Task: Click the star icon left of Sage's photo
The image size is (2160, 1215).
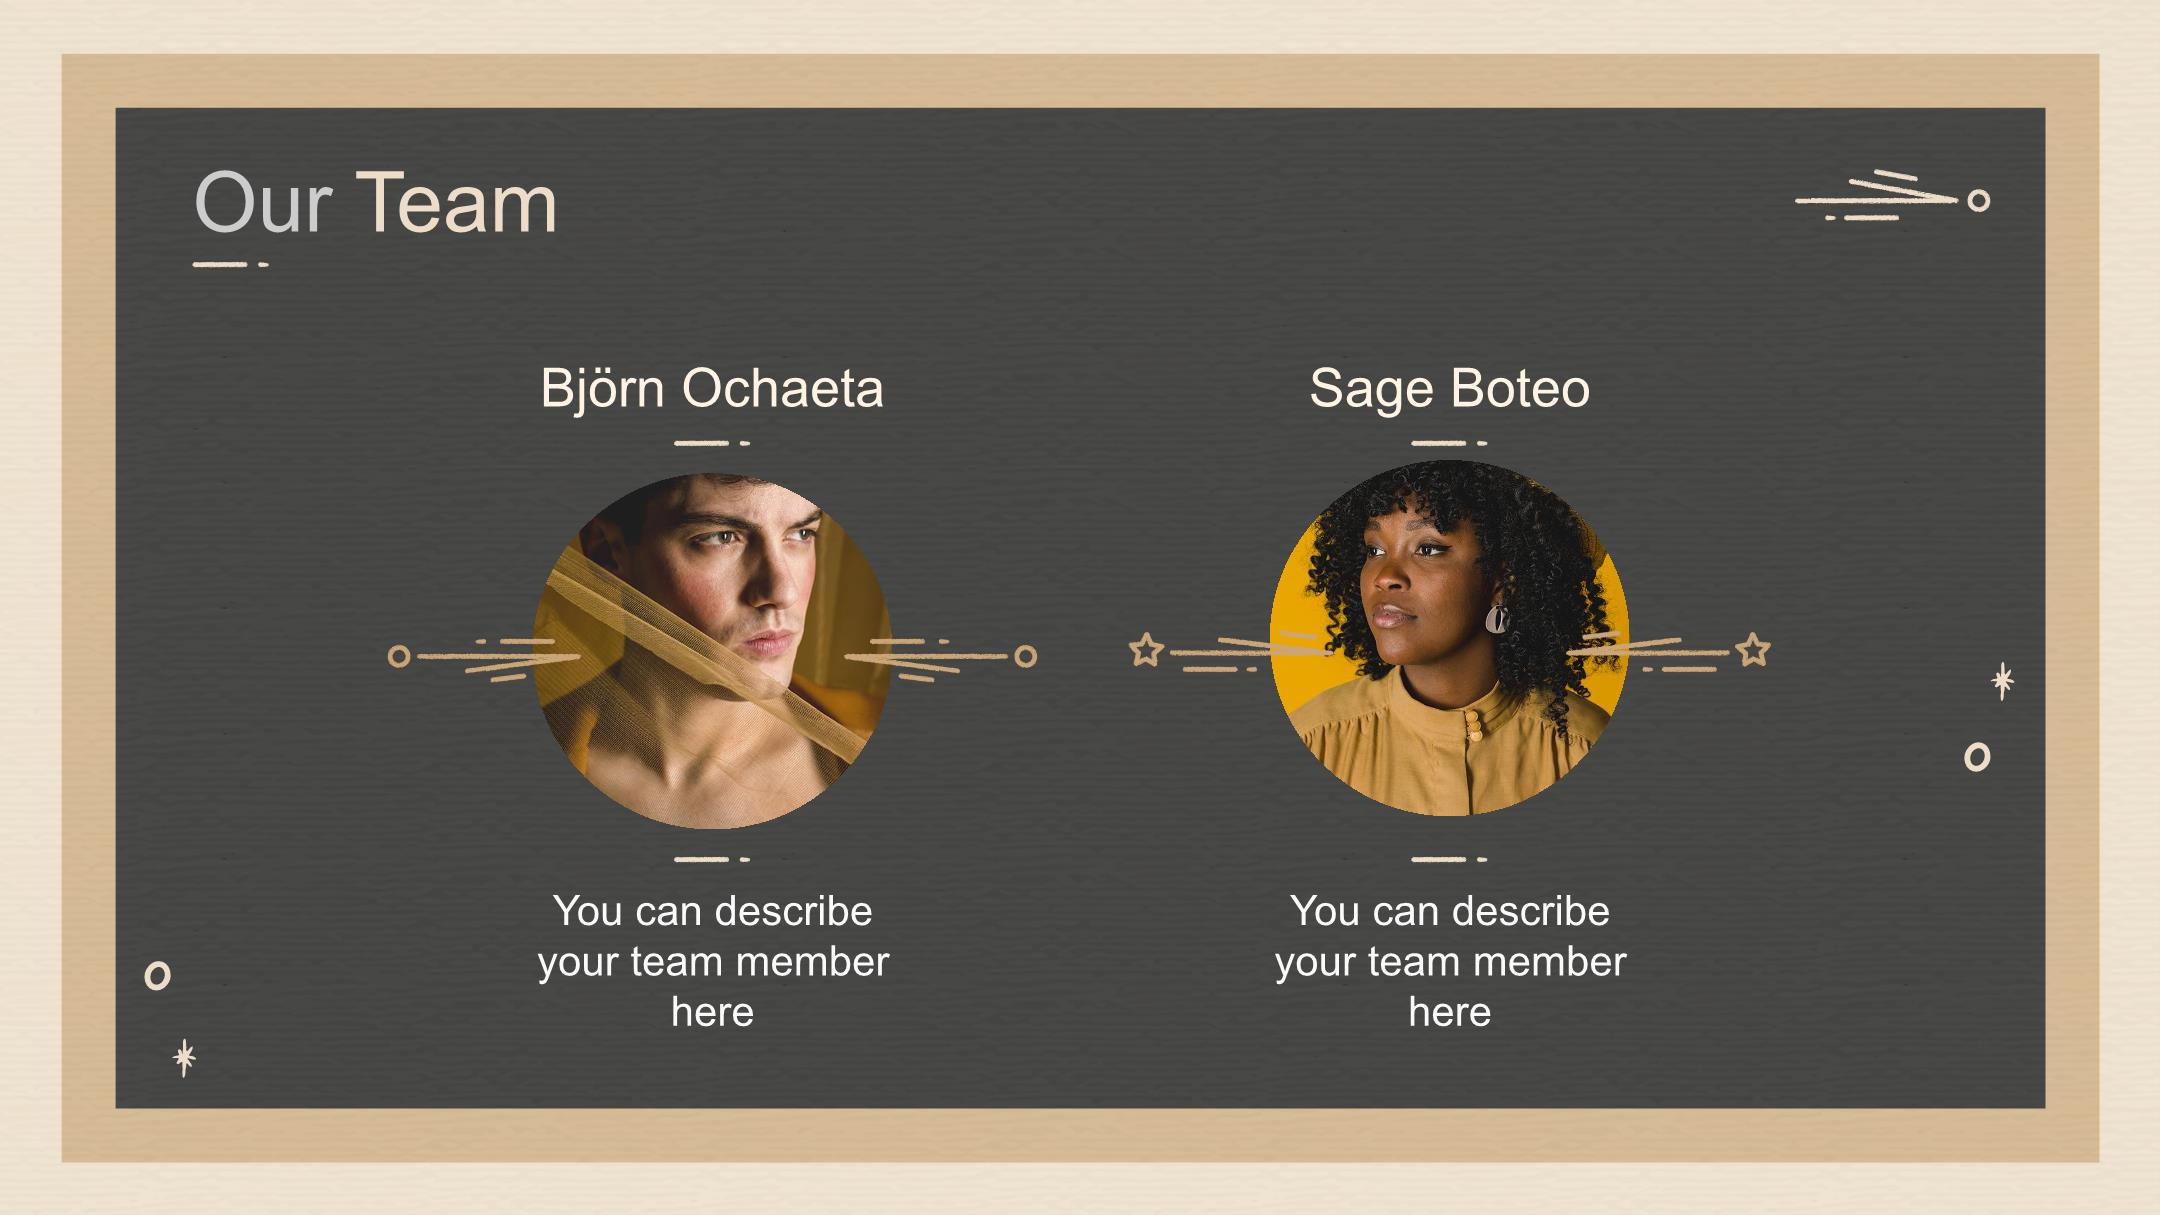Action: coord(1146,650)
